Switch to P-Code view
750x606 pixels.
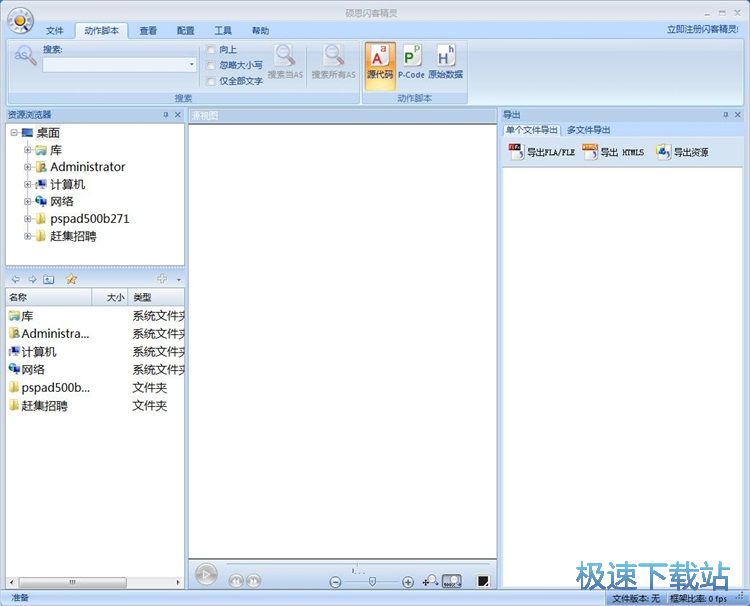pos(411,62)
